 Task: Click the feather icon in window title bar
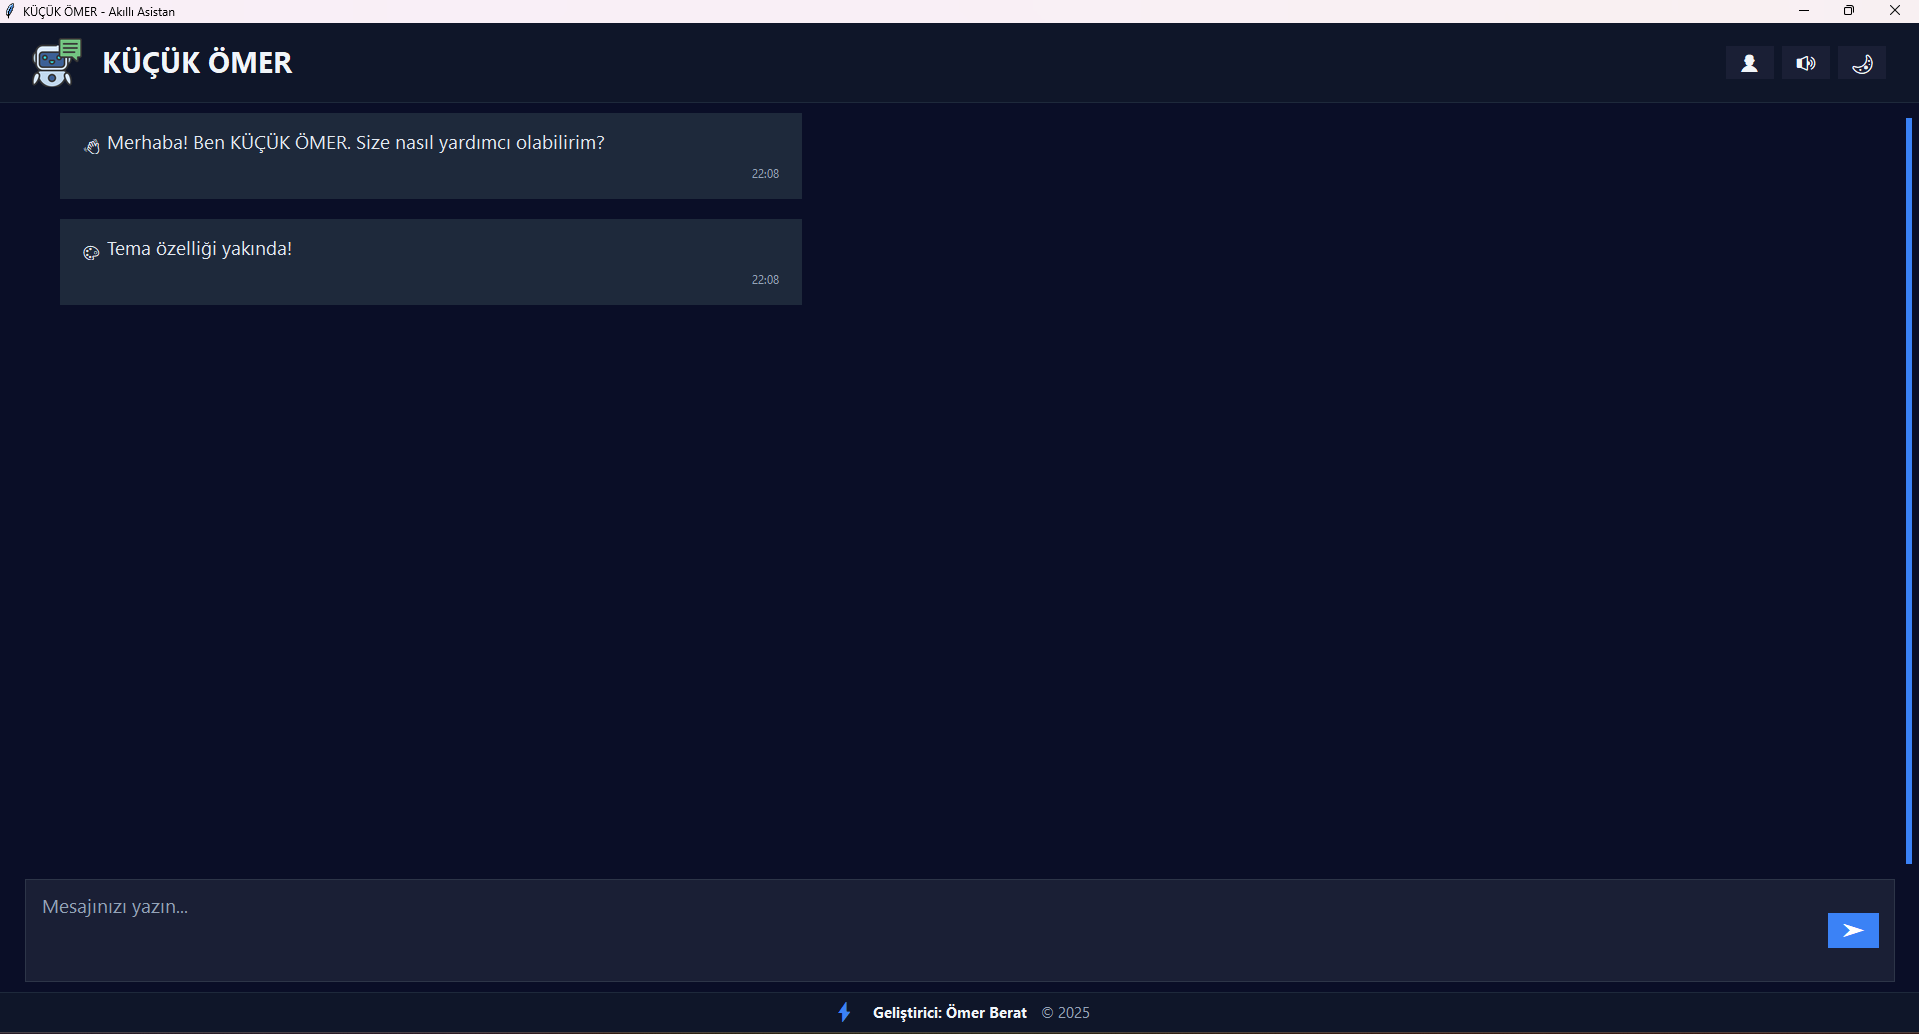tap(10, 11)
